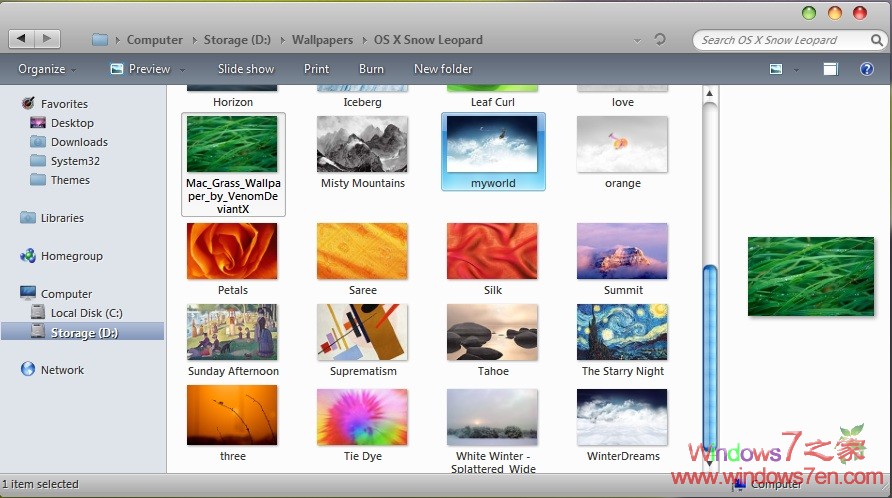
Task: Select the Suprematism thumbnail
Action: (362, 332)
